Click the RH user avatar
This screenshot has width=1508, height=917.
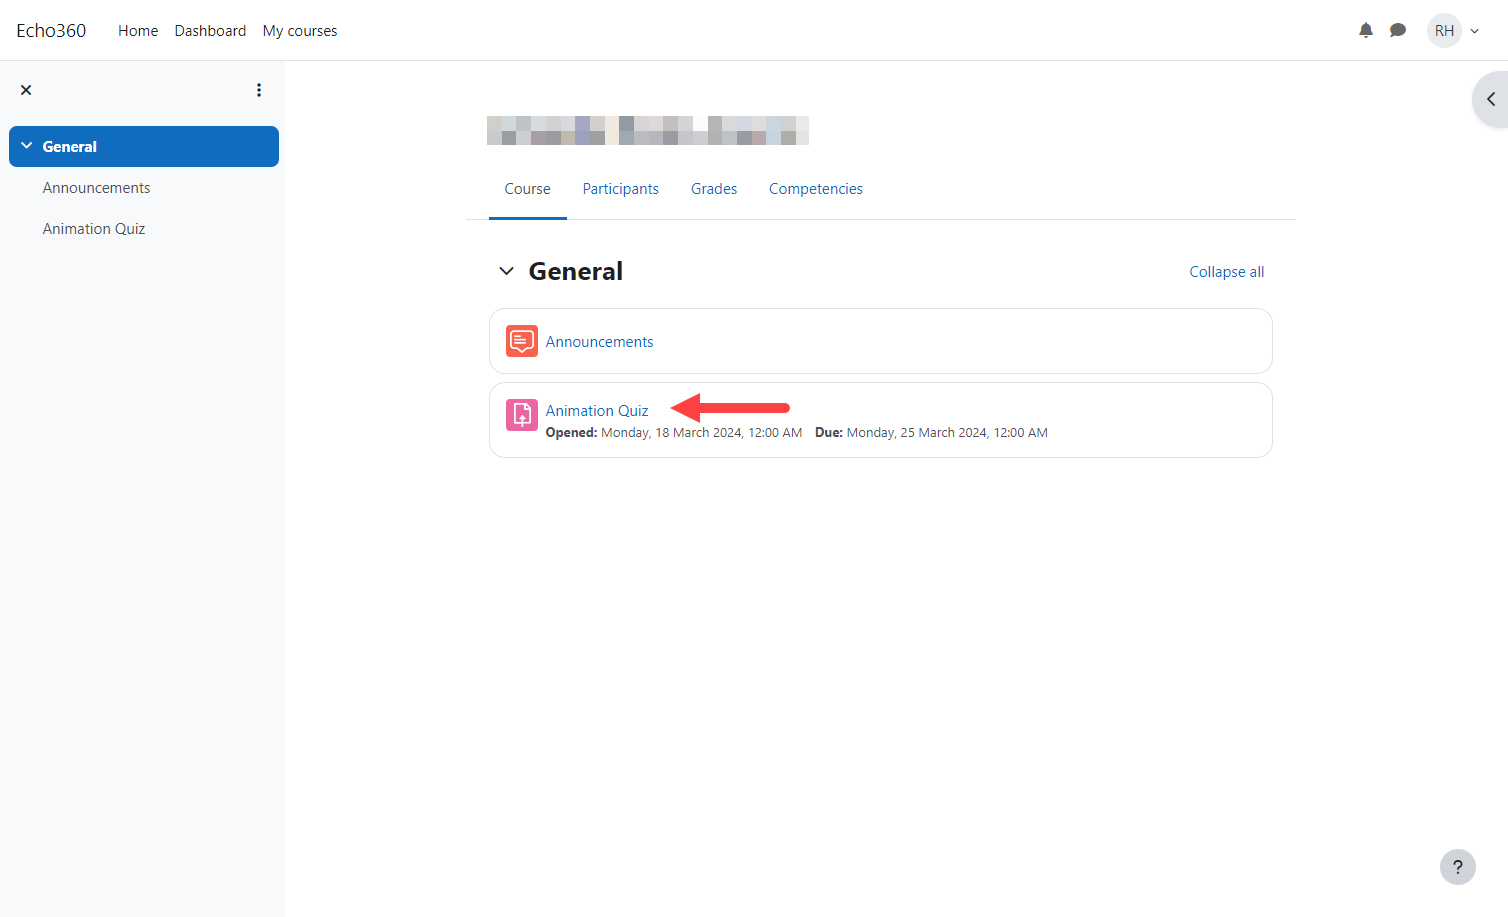pyautogui.click(x=1444, y=31)
